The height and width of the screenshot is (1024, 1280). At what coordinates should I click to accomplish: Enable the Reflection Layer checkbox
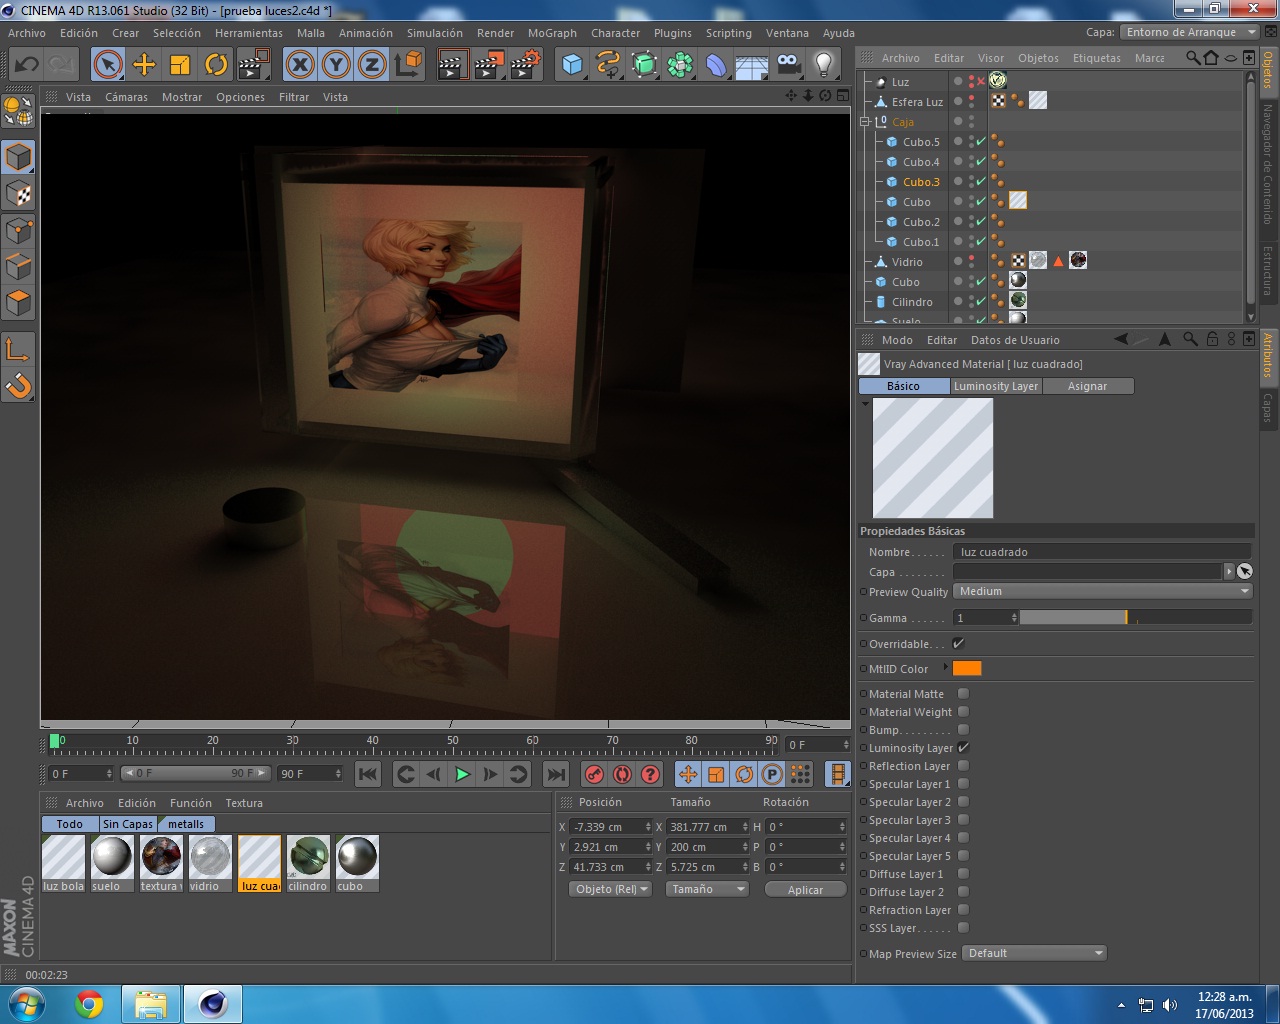click(x=963, y=766)
